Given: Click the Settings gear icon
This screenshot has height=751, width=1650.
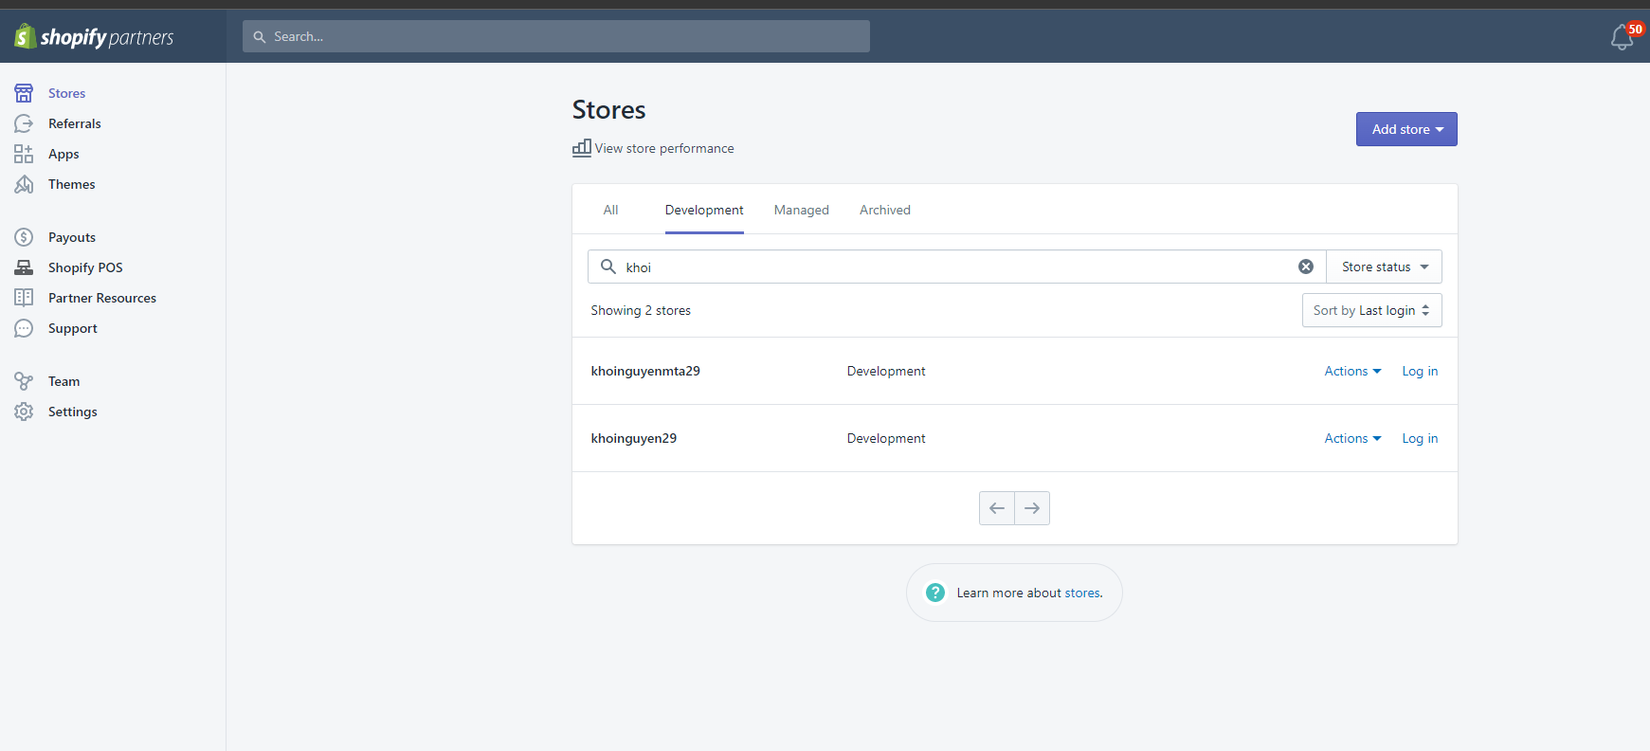Looking at the screenshot, I should [x=24, y=411].
